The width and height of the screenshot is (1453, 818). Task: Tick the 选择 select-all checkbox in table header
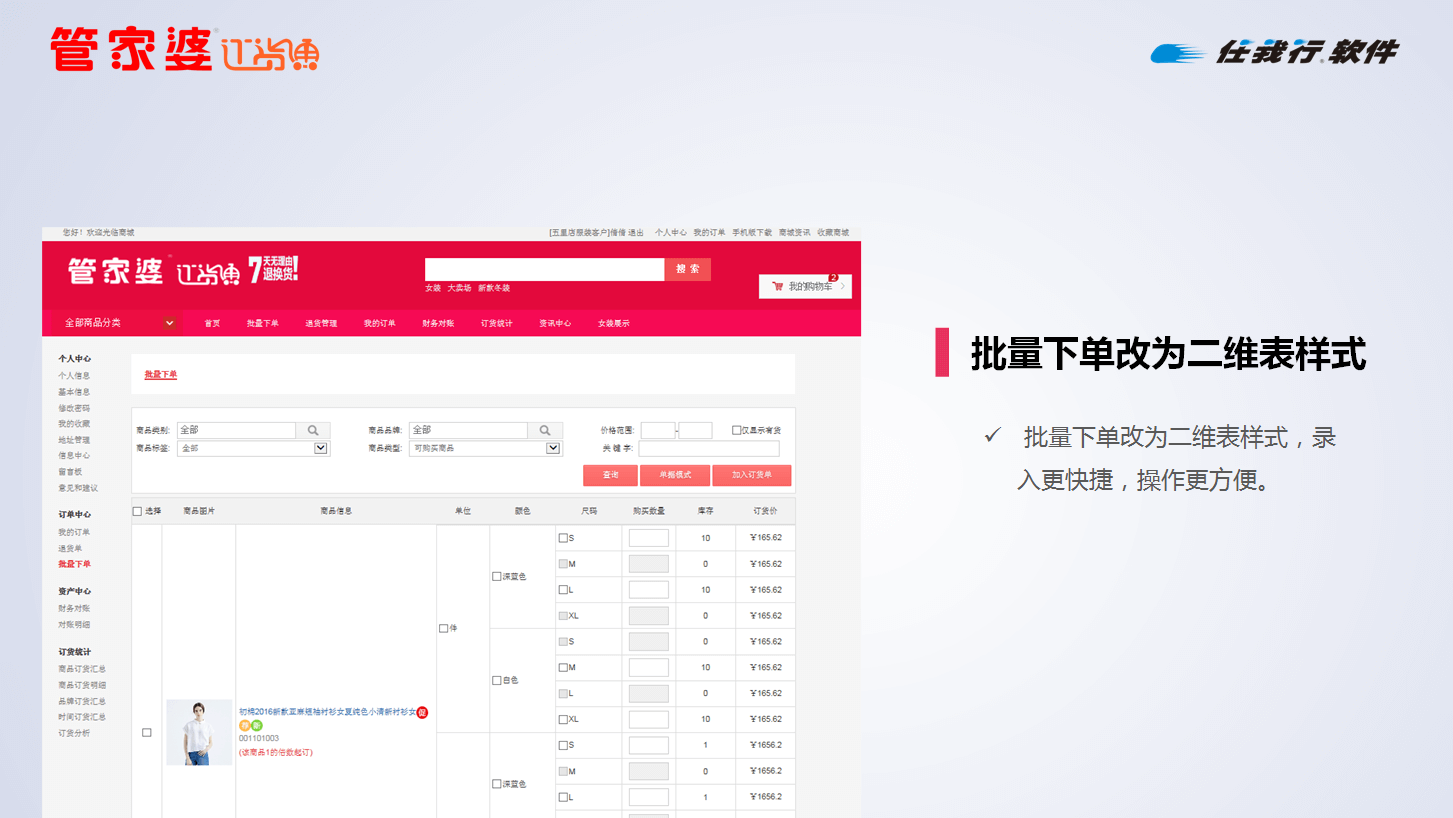point(138,512)
